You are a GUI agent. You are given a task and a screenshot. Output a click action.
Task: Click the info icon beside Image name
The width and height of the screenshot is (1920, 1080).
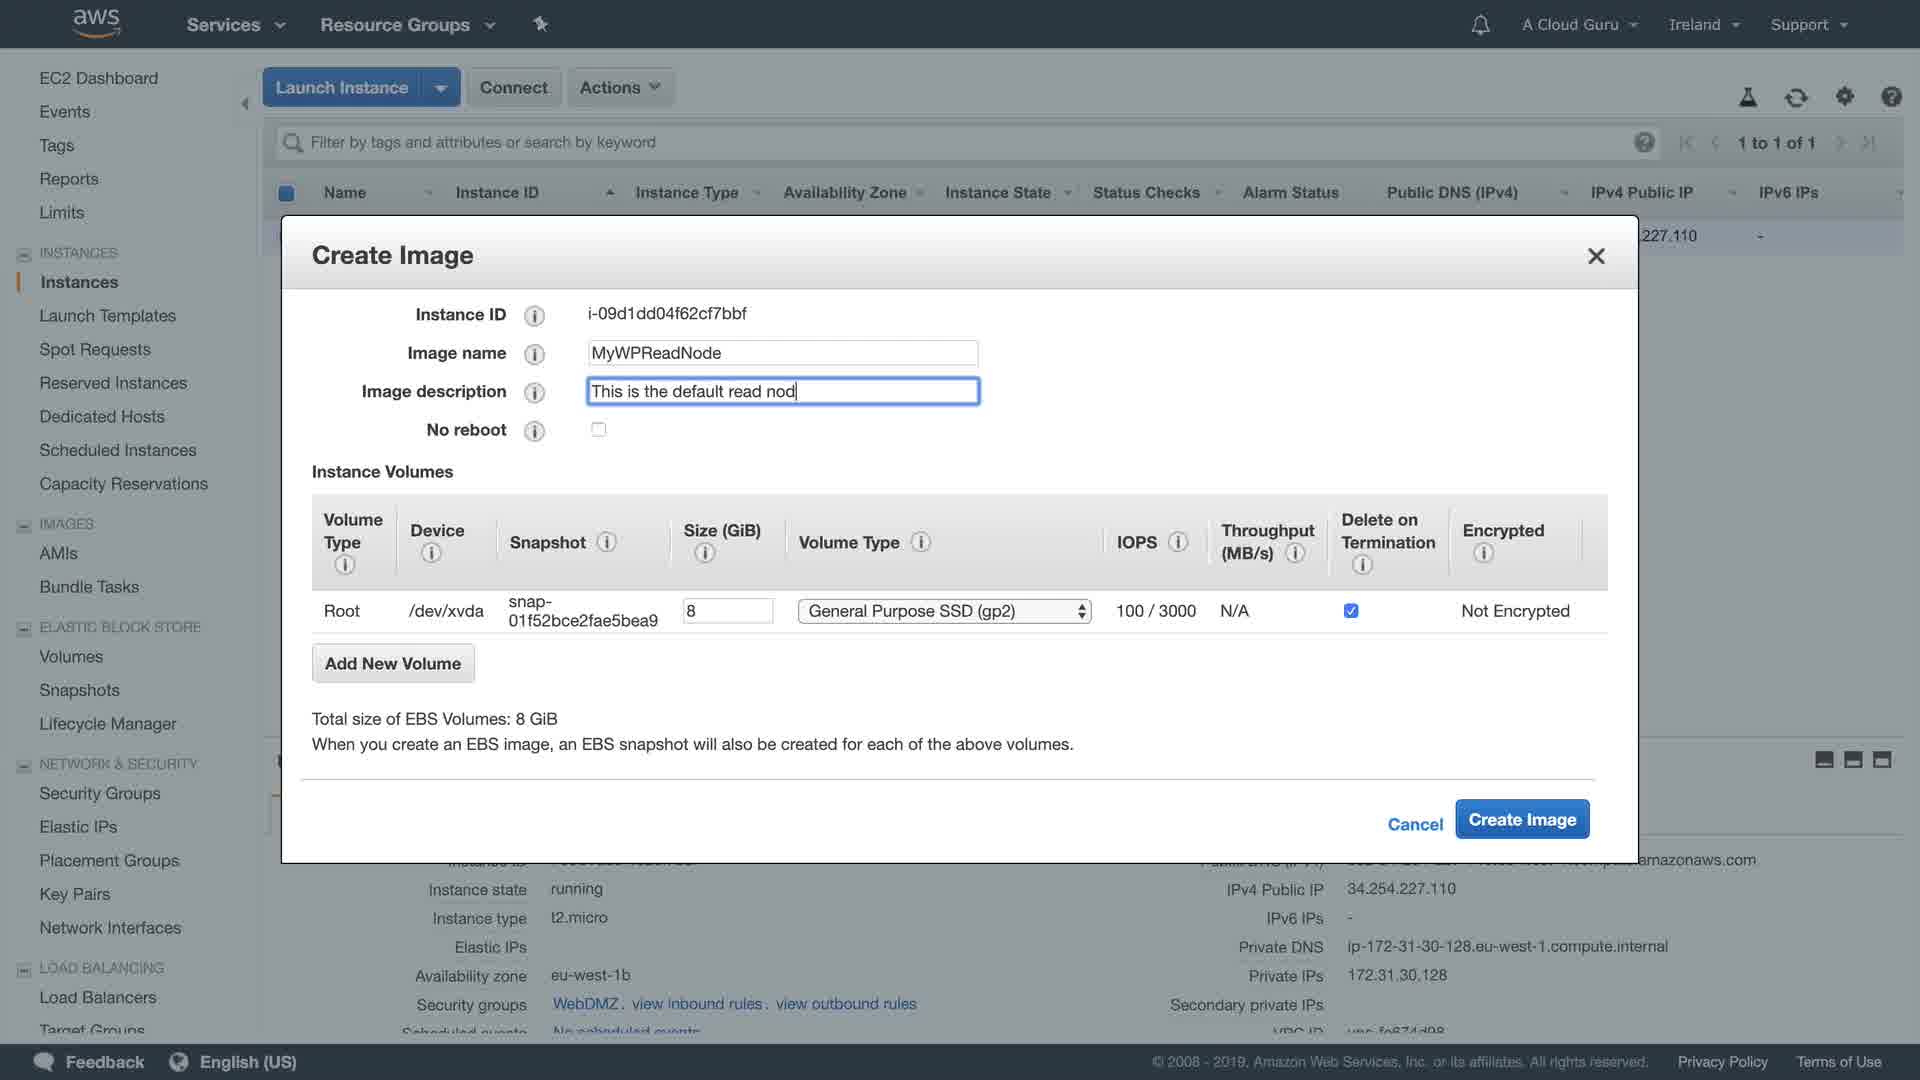(535, 354)
